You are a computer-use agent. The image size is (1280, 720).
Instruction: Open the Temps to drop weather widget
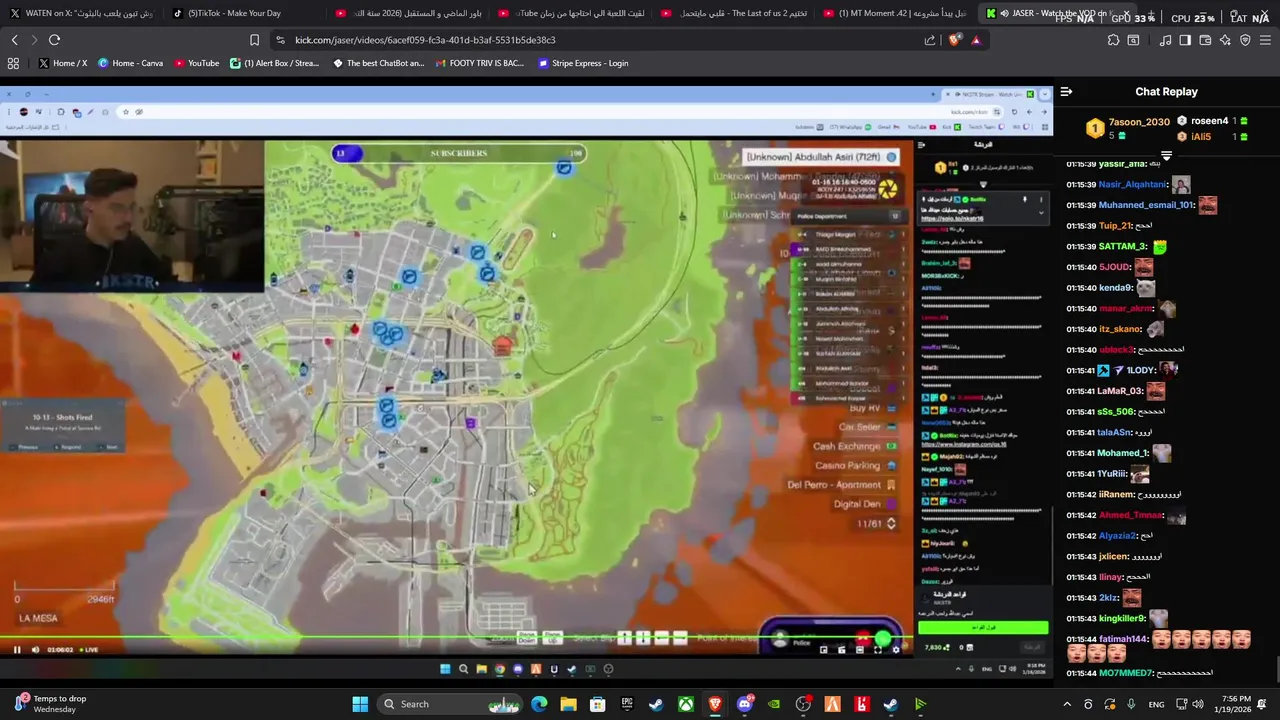tap(50, 704)
